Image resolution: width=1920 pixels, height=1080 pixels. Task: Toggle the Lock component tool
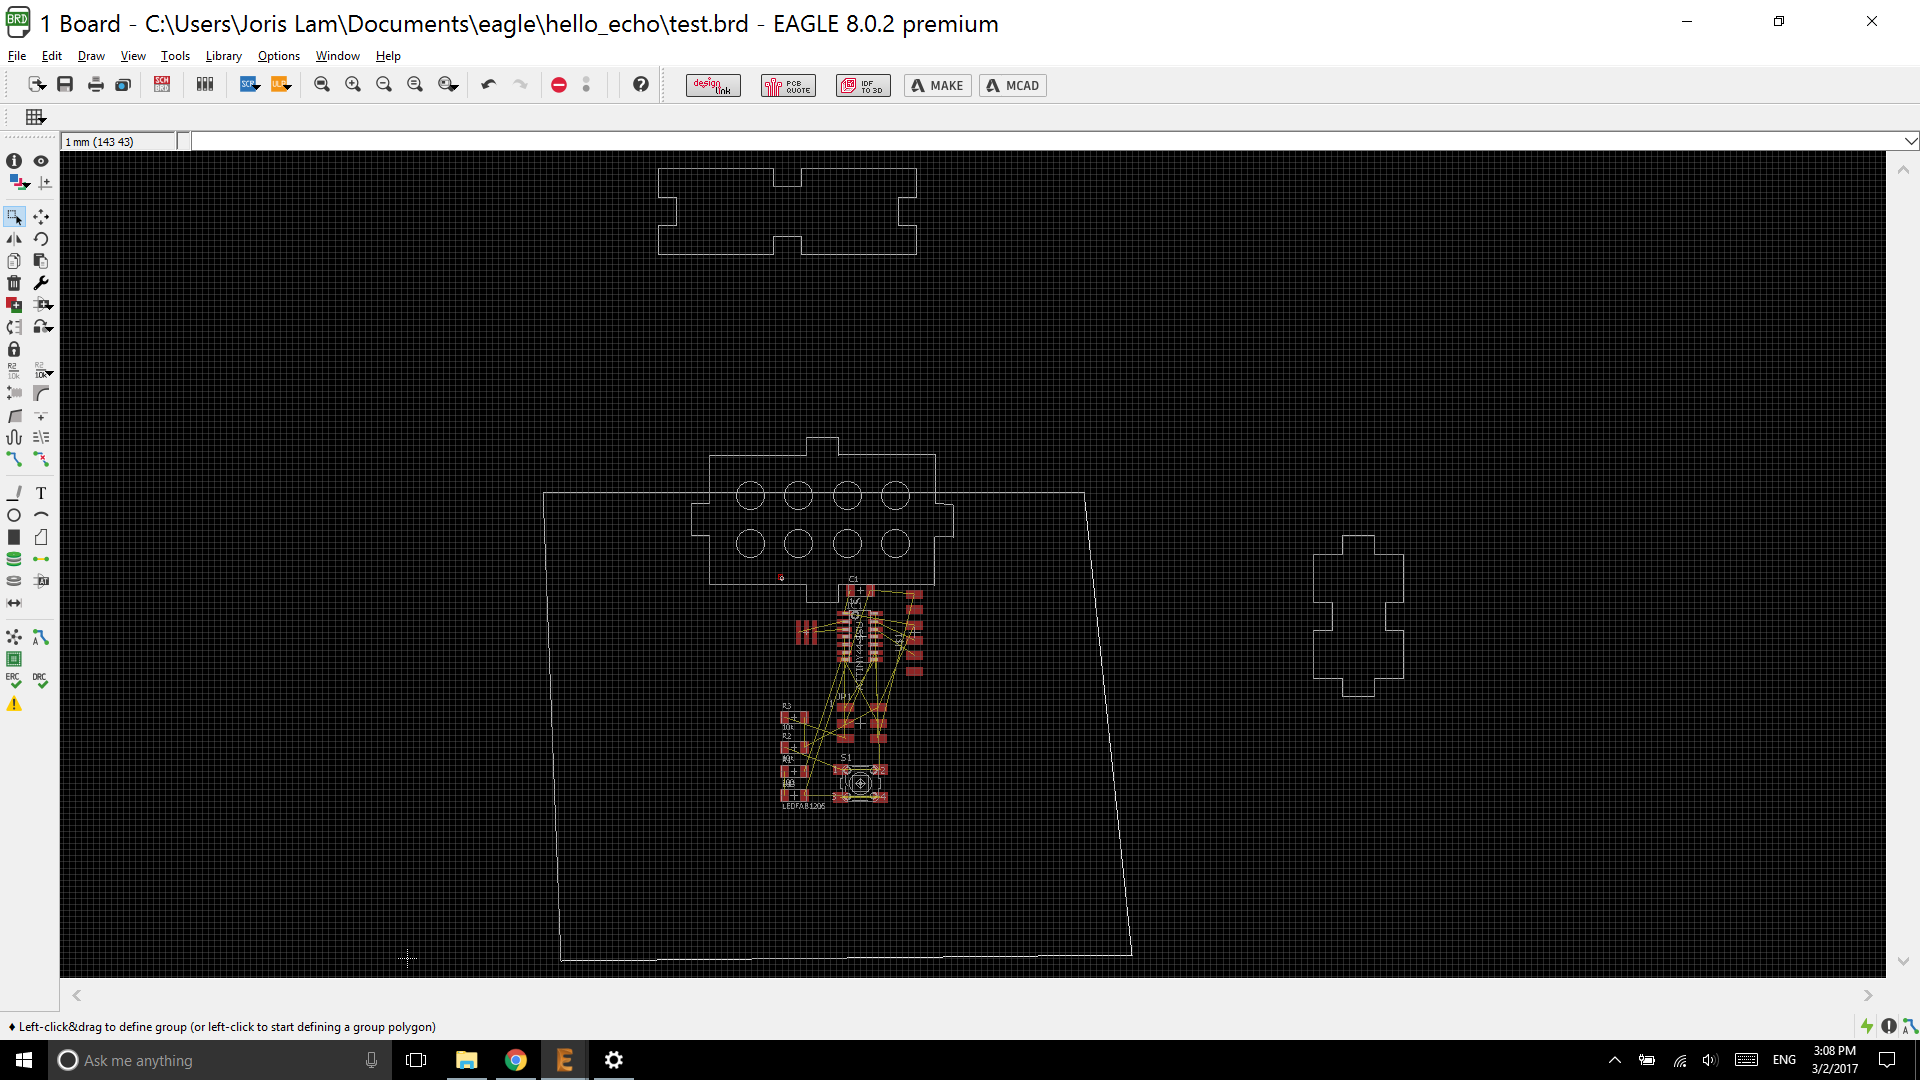click(x=14, y=349)
